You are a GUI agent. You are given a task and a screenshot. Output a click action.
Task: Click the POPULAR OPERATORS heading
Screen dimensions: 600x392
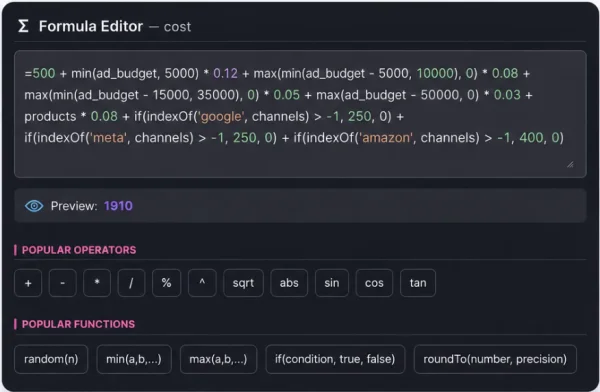(79, 250)
